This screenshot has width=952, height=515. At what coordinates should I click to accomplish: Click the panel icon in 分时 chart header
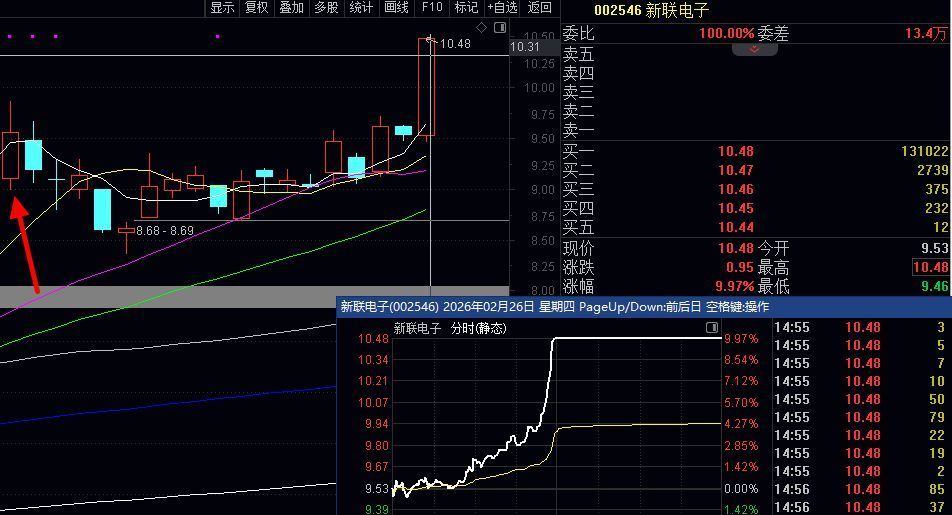tap(712, 327)
